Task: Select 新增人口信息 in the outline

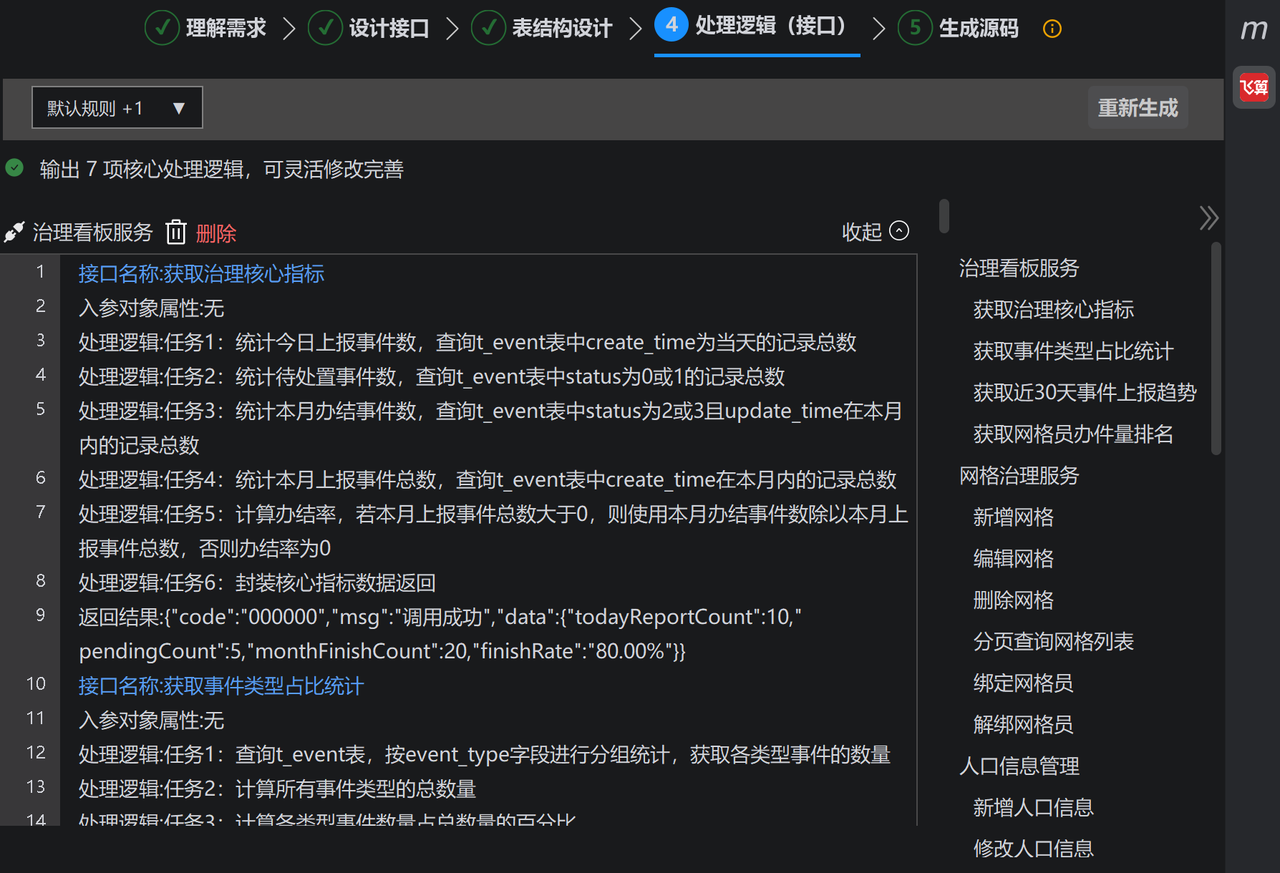Action: [x=1034, y=808]
